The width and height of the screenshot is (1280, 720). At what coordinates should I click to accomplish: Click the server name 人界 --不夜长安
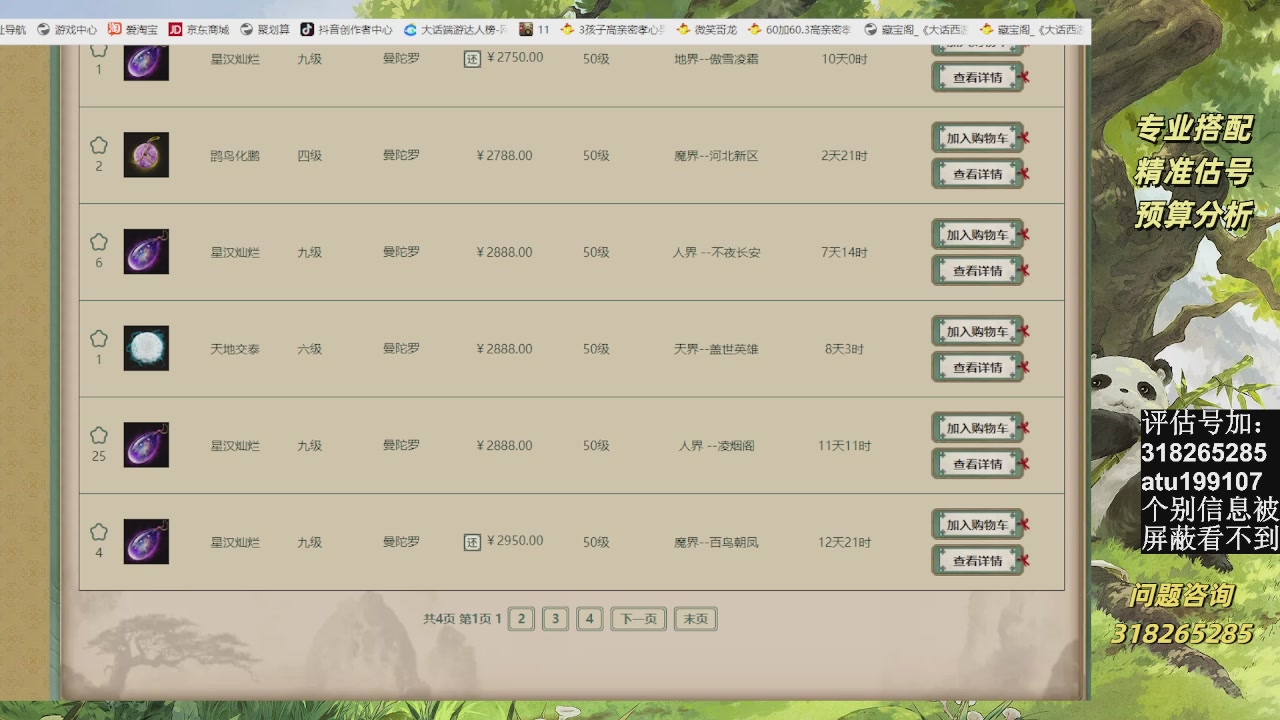(717, 253)
